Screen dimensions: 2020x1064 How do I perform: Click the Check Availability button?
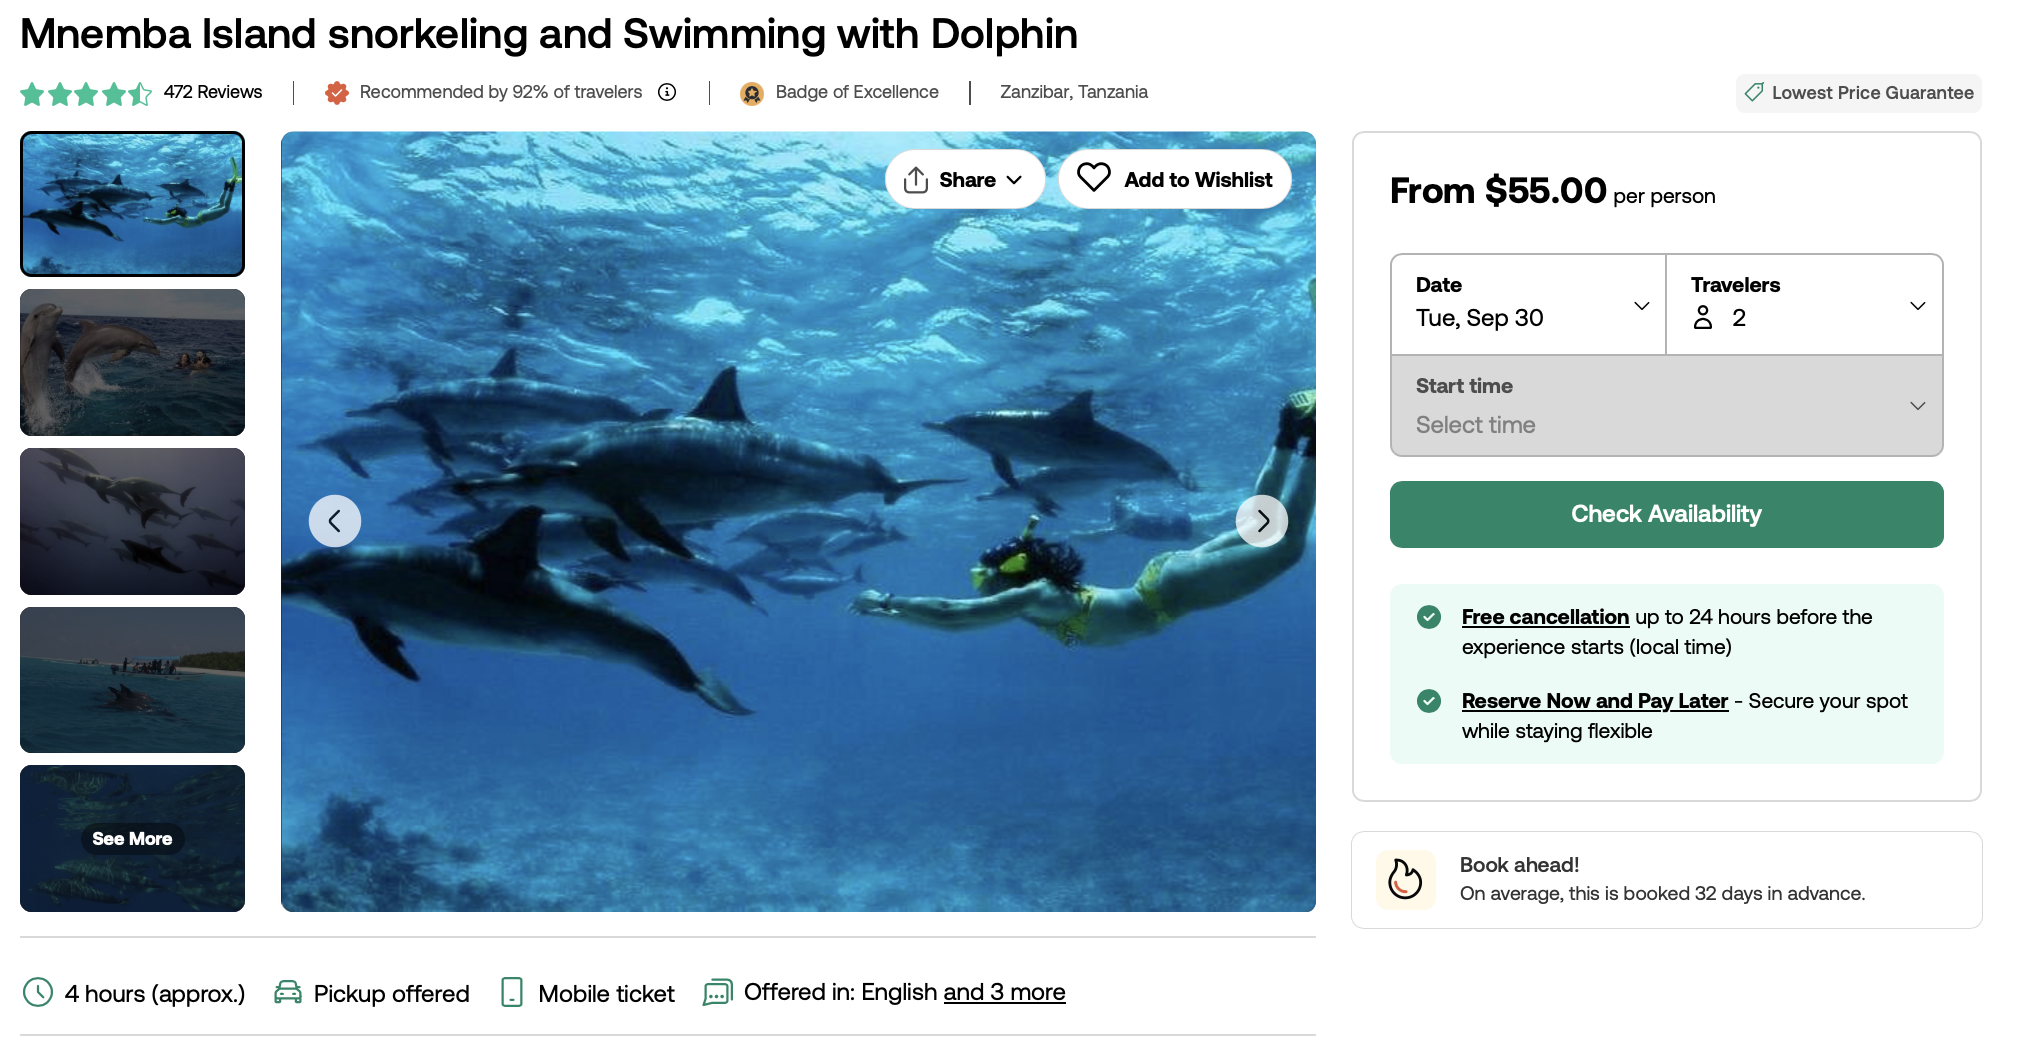coord(1667,514)
